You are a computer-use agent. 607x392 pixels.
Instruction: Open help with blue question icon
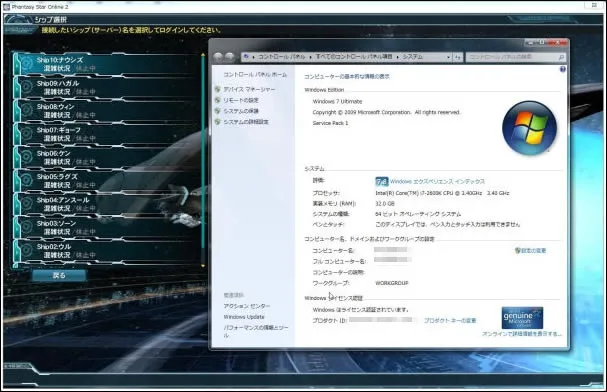tap(562, 69)
